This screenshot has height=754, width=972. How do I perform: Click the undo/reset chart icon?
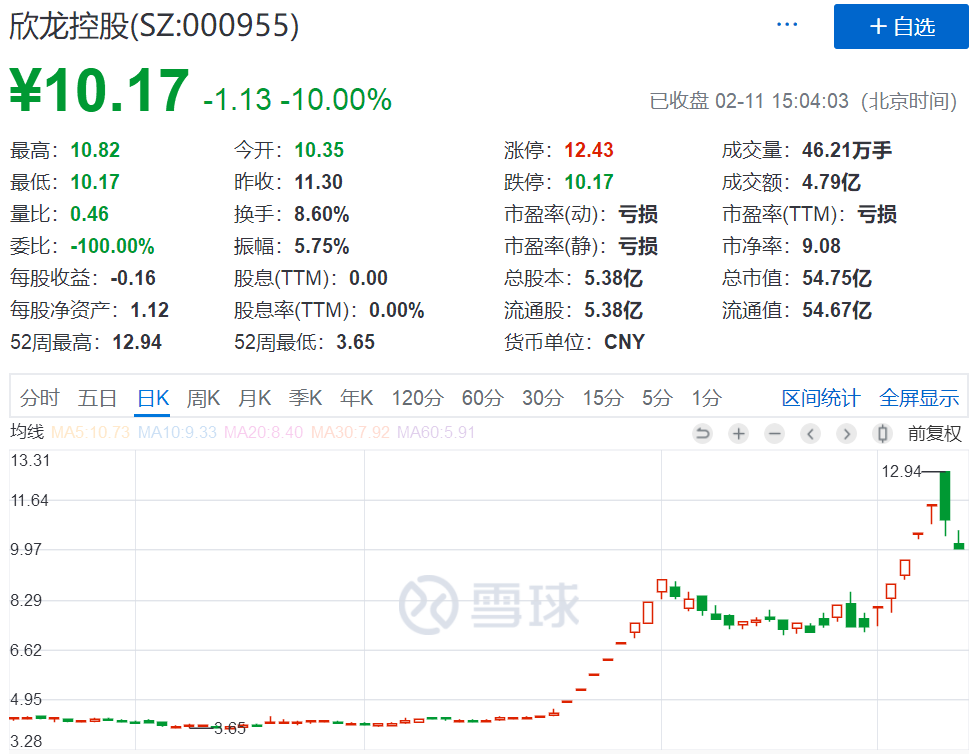click(x=702, y=433)
